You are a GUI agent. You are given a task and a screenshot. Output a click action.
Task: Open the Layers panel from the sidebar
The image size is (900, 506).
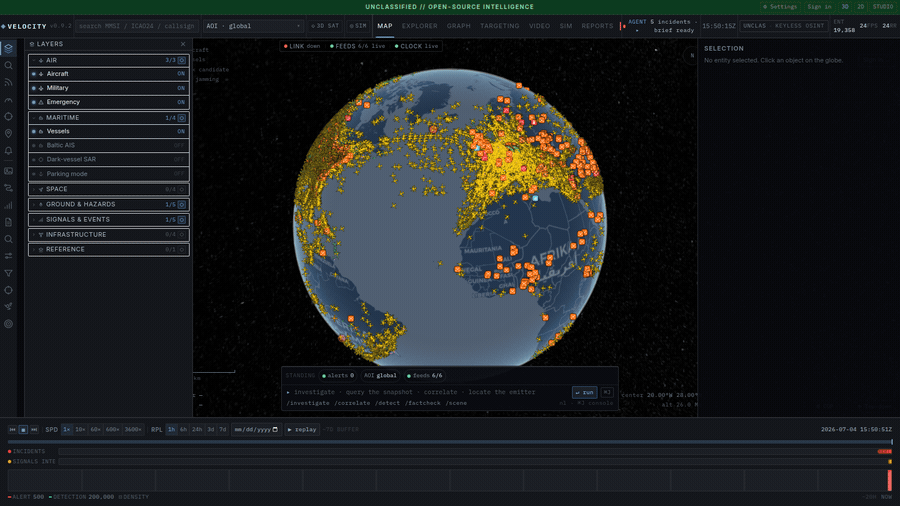pyautogui.click(x=9, y=48)
